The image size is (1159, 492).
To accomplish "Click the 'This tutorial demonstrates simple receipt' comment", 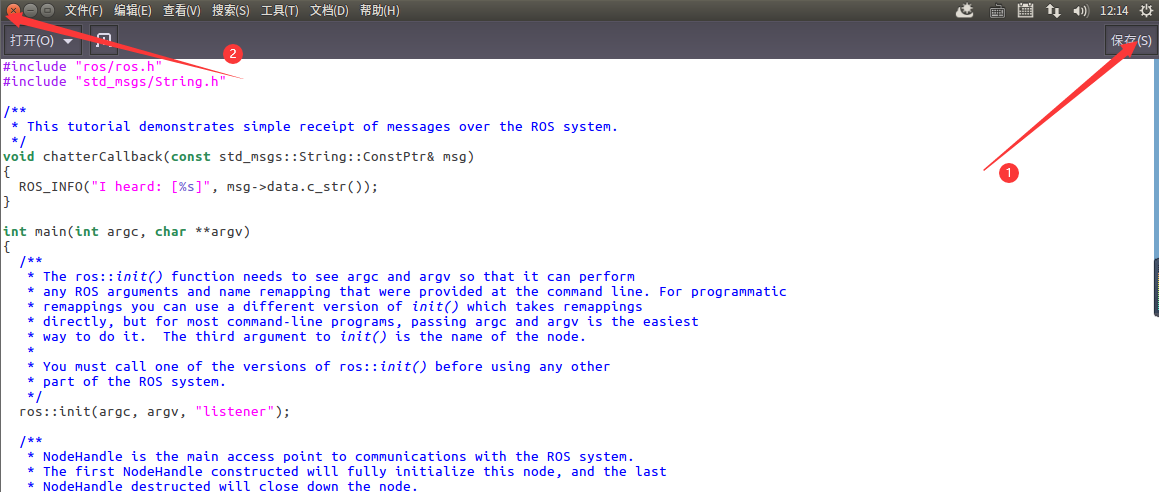I will click(x=314, y=126).
